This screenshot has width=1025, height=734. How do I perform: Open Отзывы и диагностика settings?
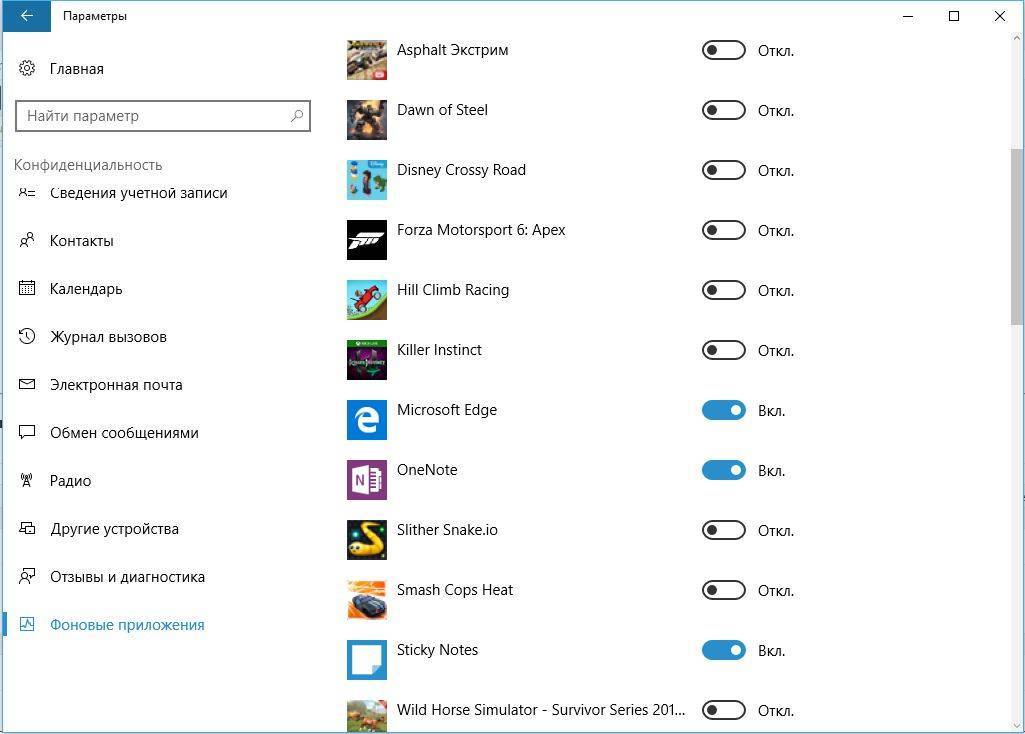[127, 577]
